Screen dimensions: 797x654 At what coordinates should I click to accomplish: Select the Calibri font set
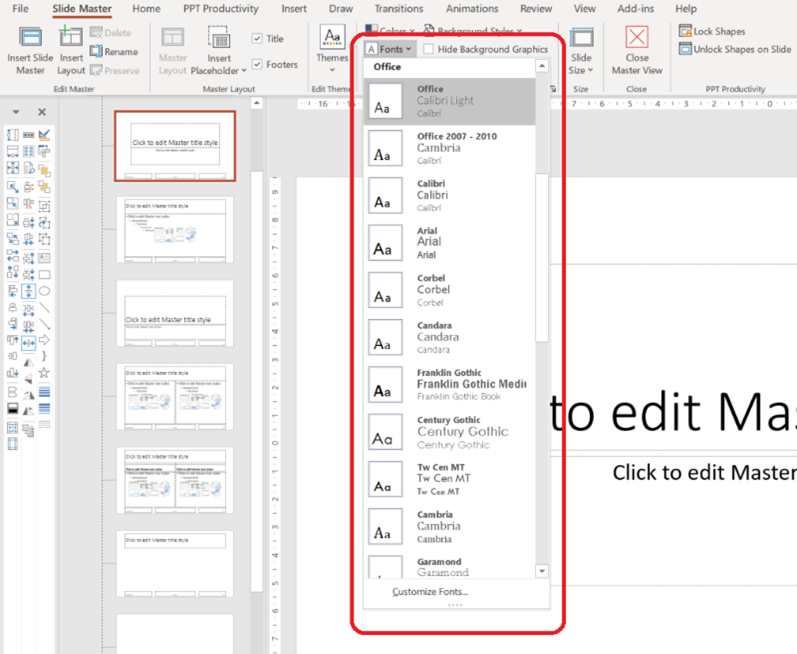pos(449,196)
